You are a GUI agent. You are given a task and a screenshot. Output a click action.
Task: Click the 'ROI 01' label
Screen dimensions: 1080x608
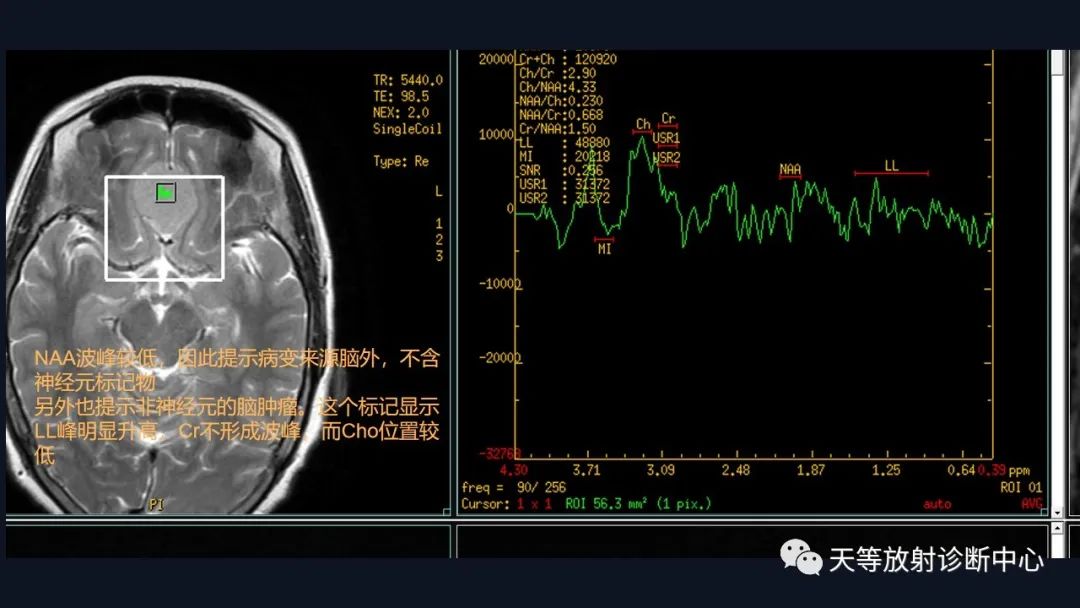[1021, 488]
